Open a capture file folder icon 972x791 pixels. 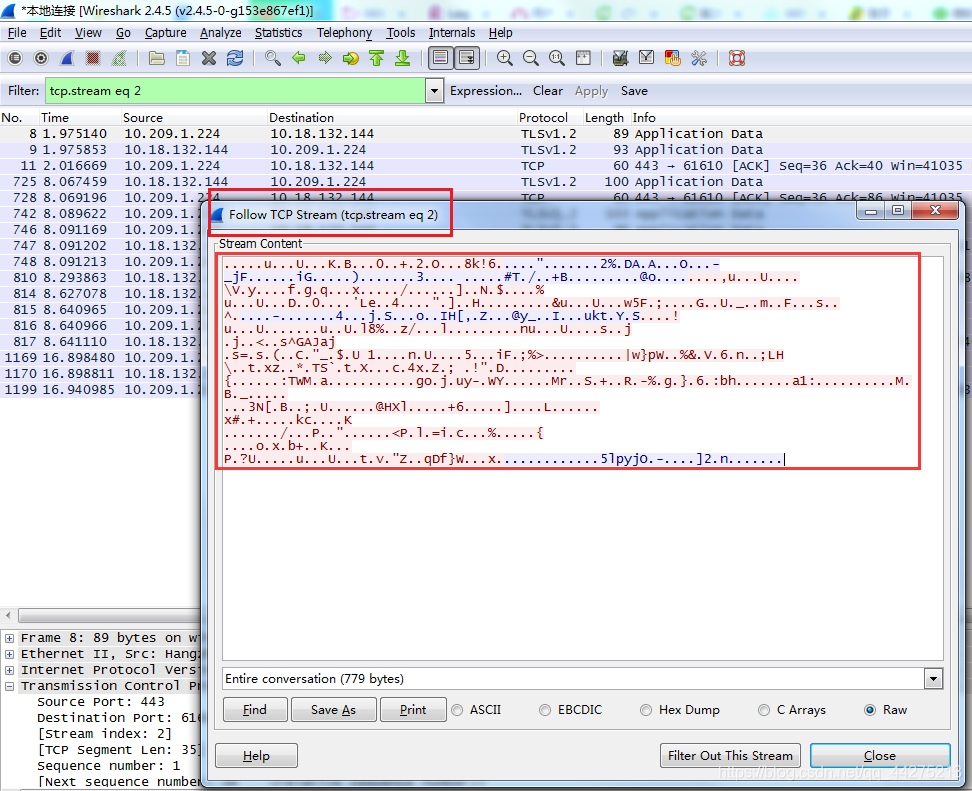click(x=157, y=58)
